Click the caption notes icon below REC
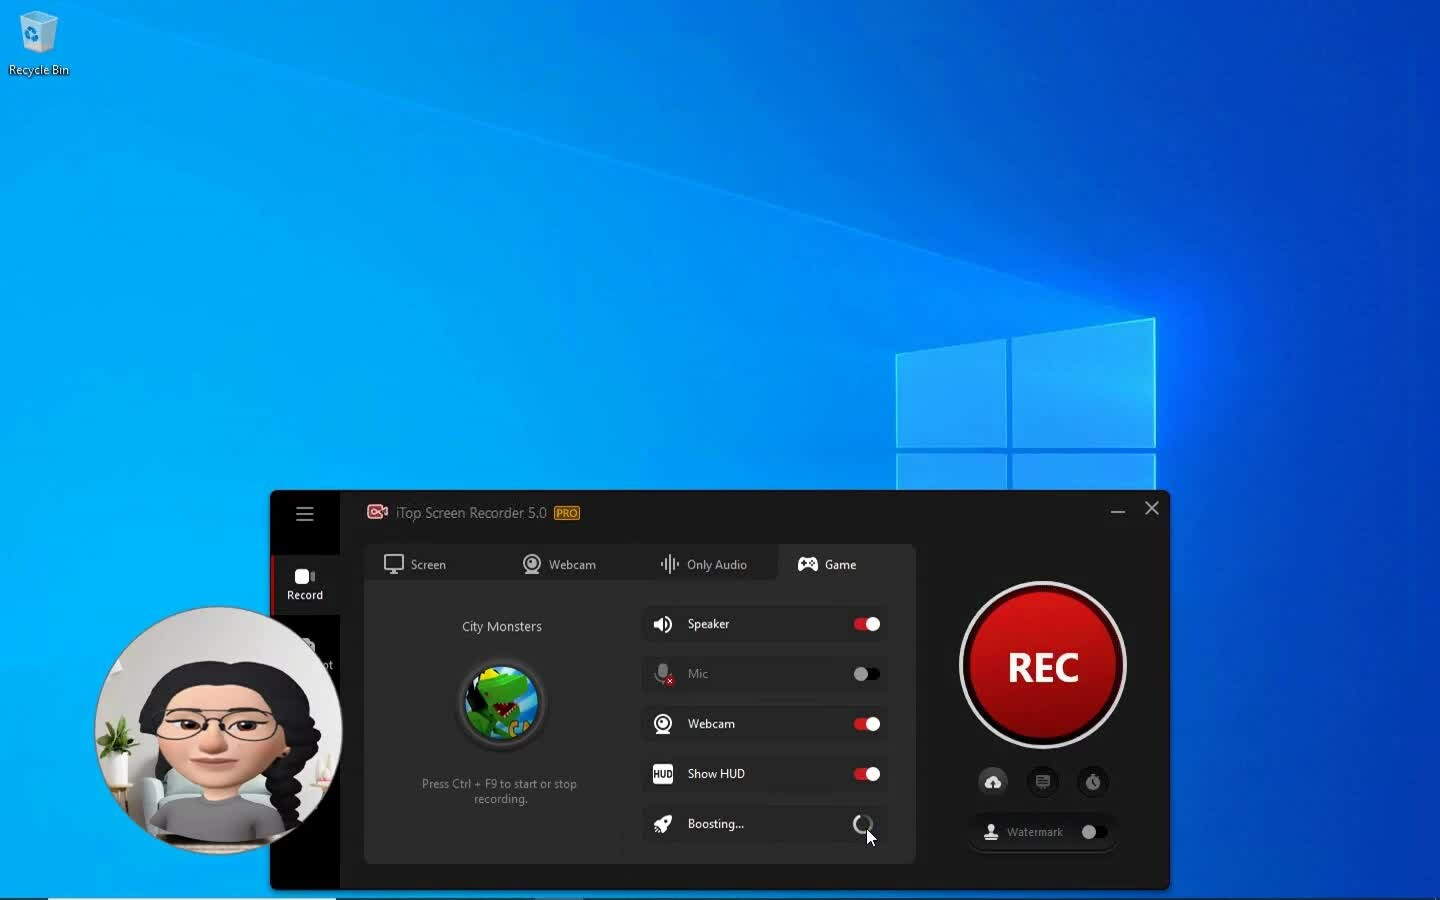 [1043, 782]
